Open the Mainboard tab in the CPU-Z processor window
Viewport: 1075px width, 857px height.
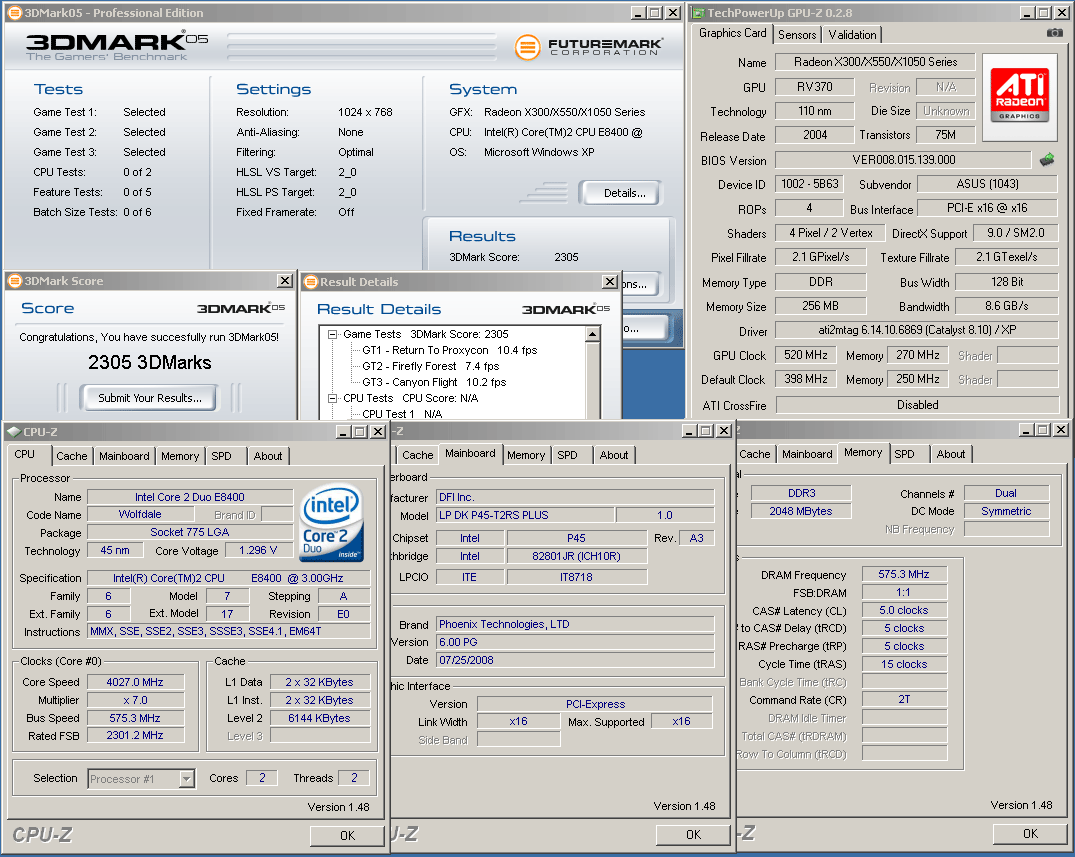pyautogui.click(x=124, y=456)
